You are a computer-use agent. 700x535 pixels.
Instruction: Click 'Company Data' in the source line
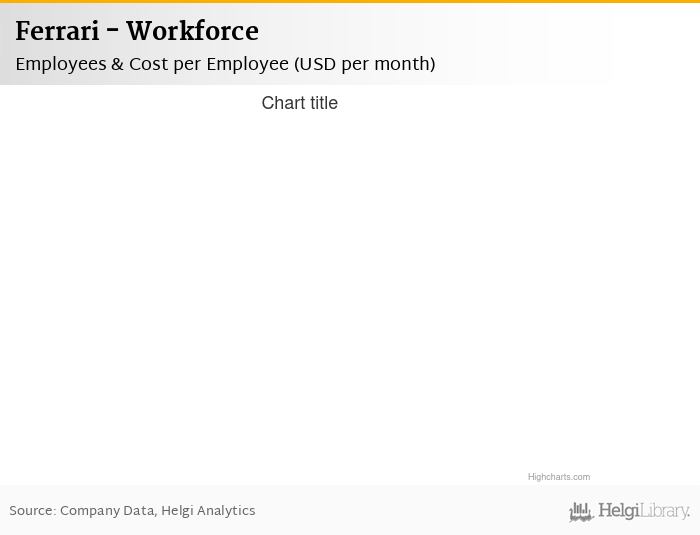(x=106, y=511)
